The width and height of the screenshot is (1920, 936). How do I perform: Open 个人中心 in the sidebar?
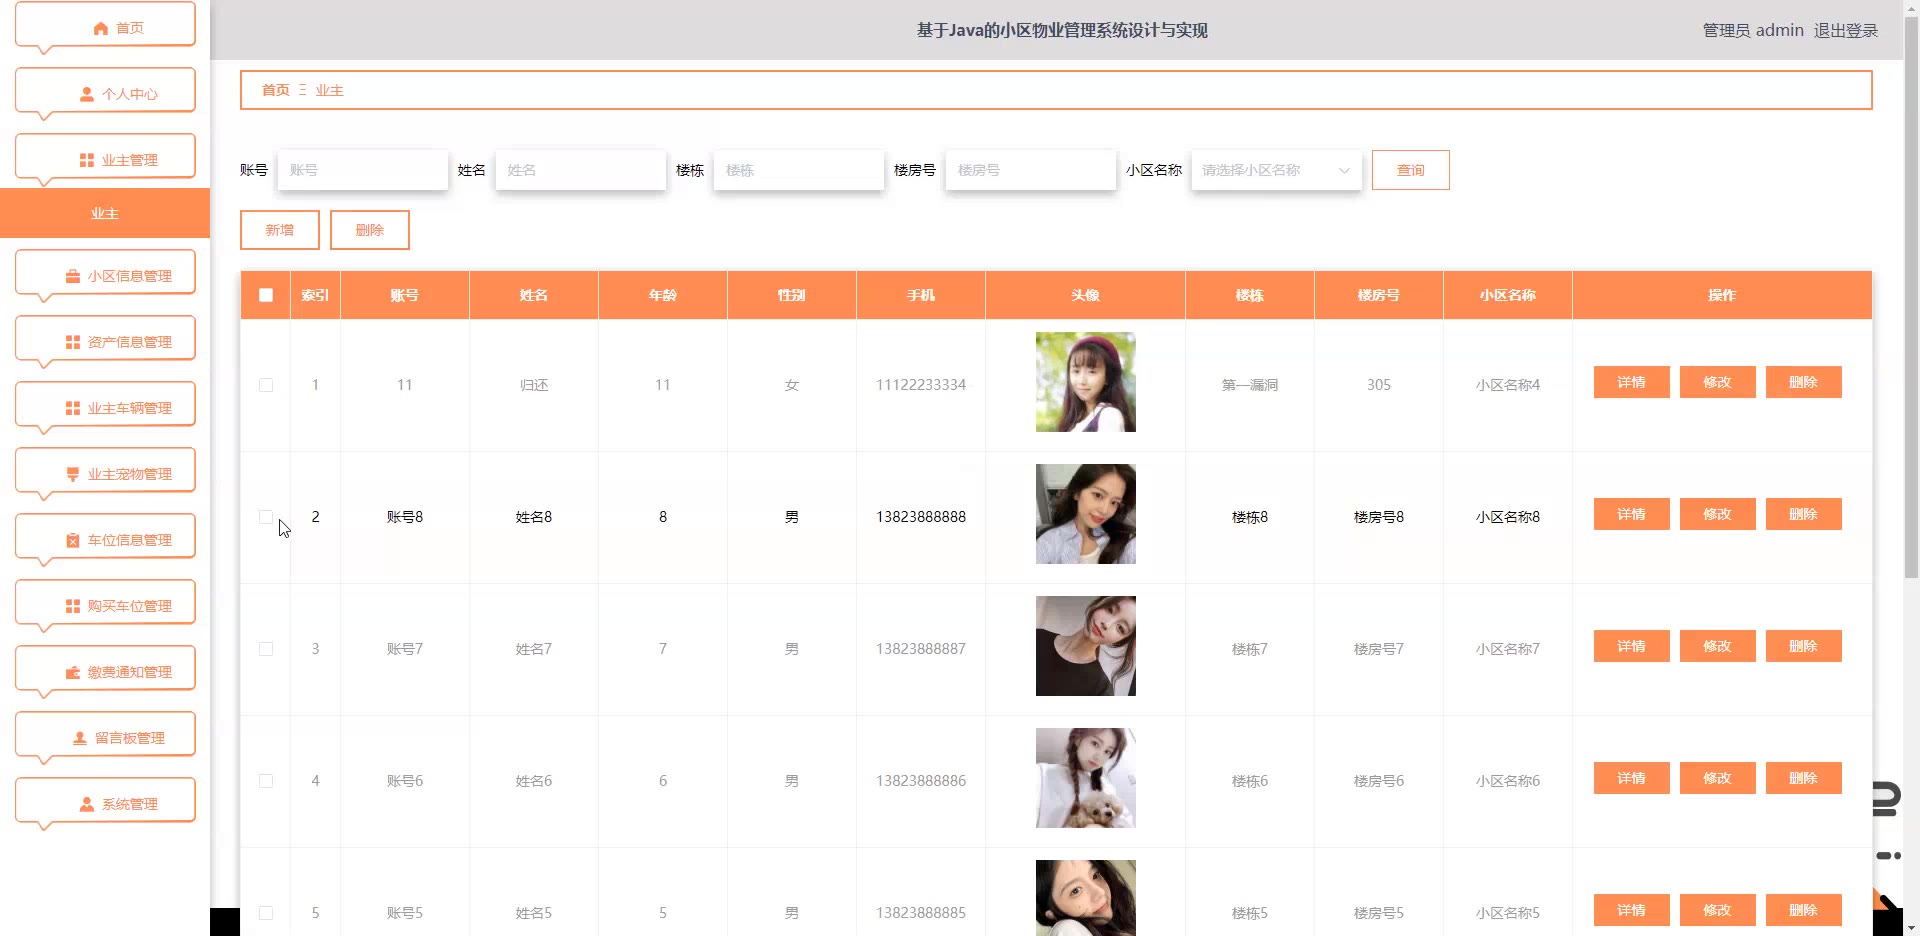[x=105, y=94]
